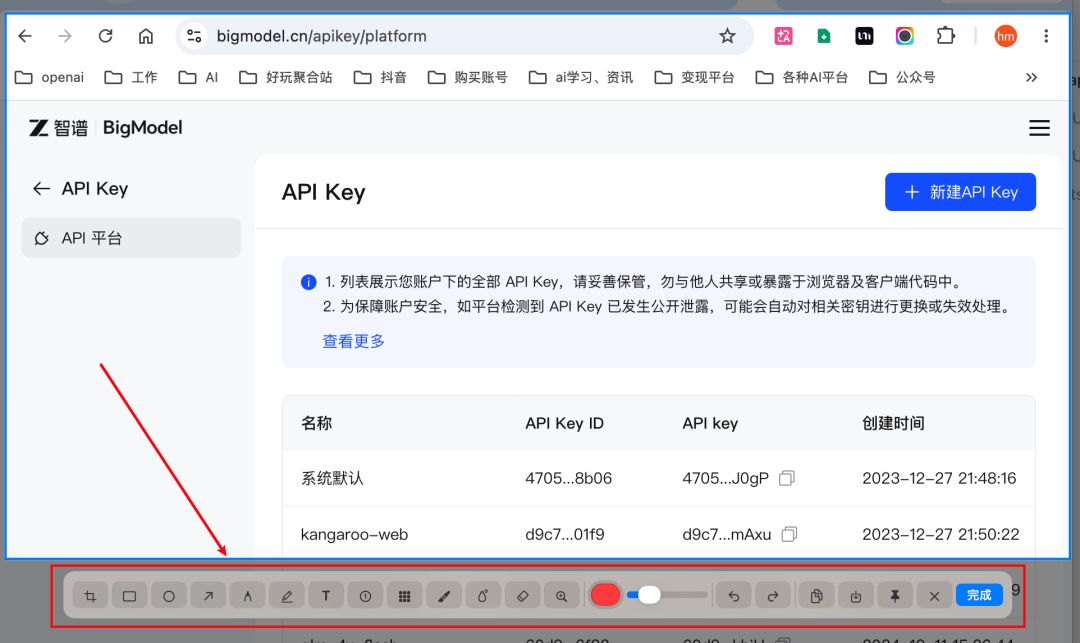Open the hm profile avatar
1080x643 pixels.
[1006, 36]
